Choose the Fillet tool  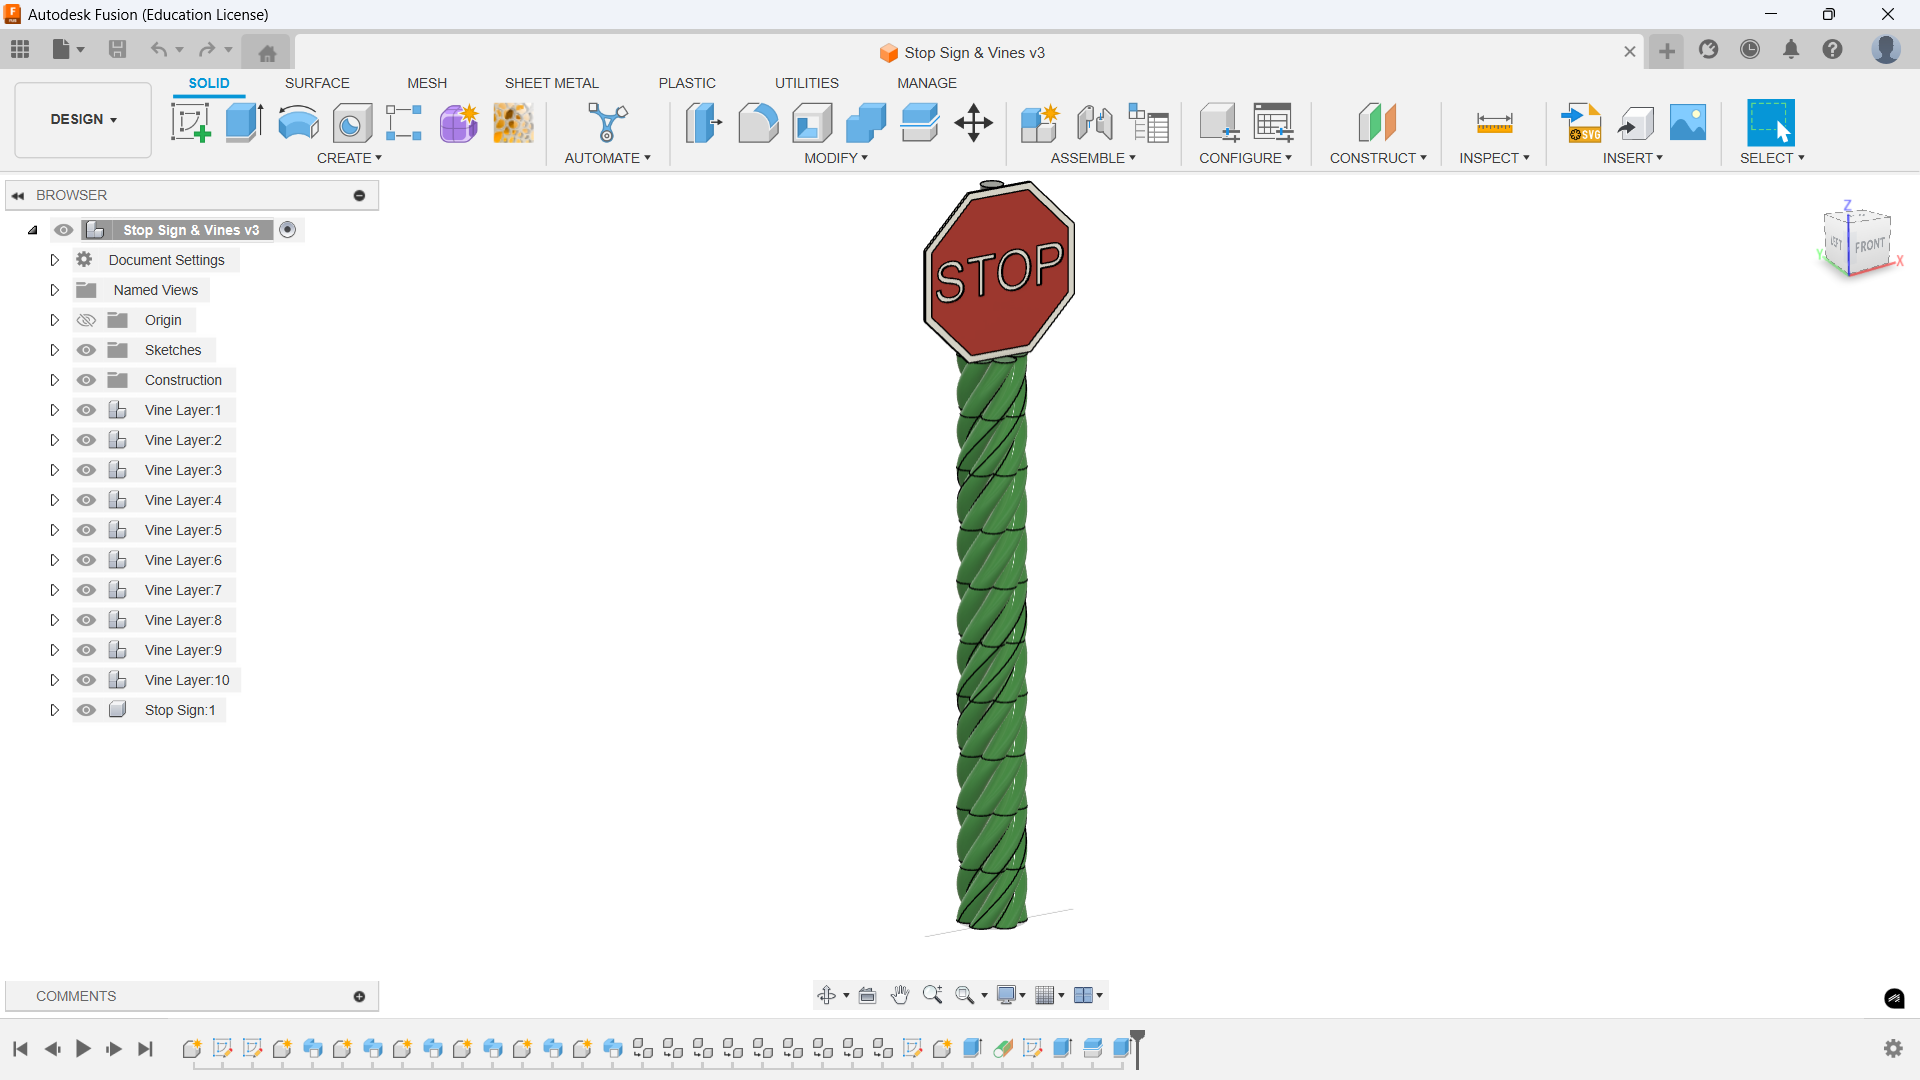[758, 123]
